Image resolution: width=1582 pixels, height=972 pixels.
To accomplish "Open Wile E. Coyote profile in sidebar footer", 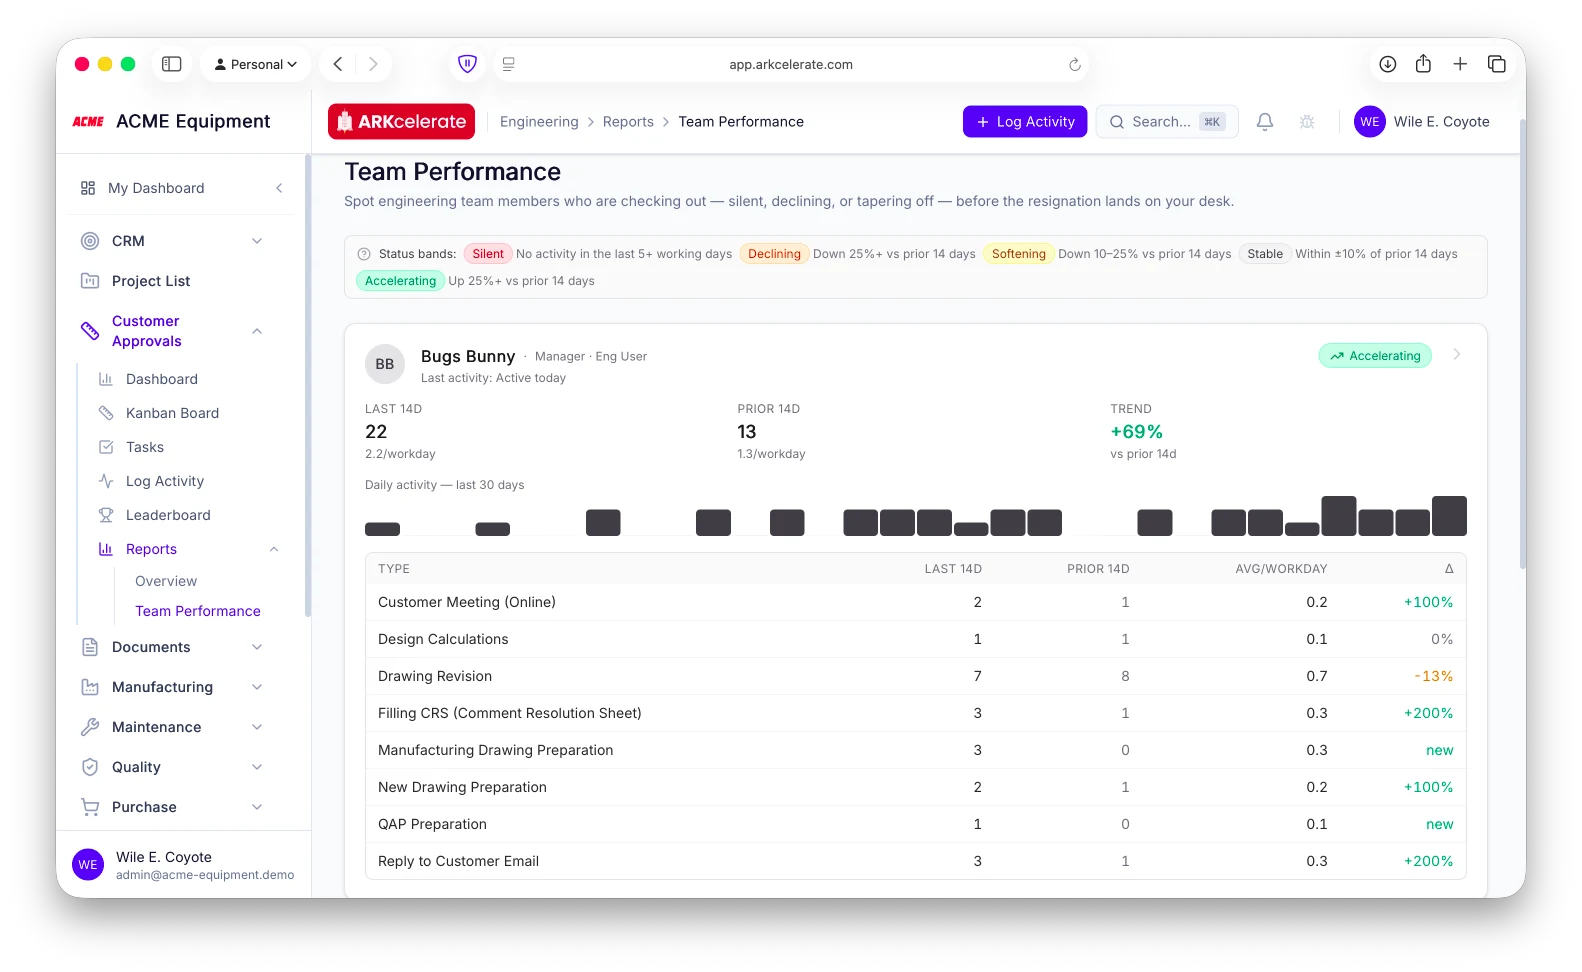I will [x=183, y=865].
